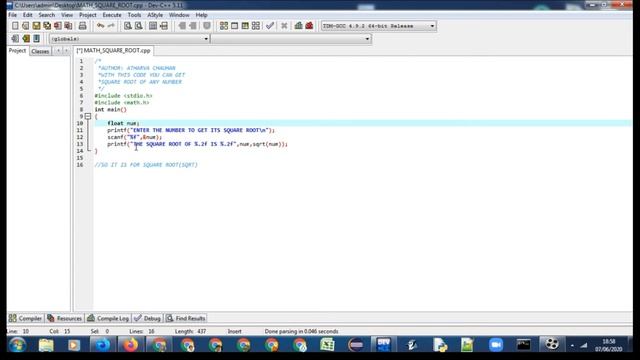The image size is (640, 360).
Task: Open profile analysis chart icon
Action: point(298,26)
